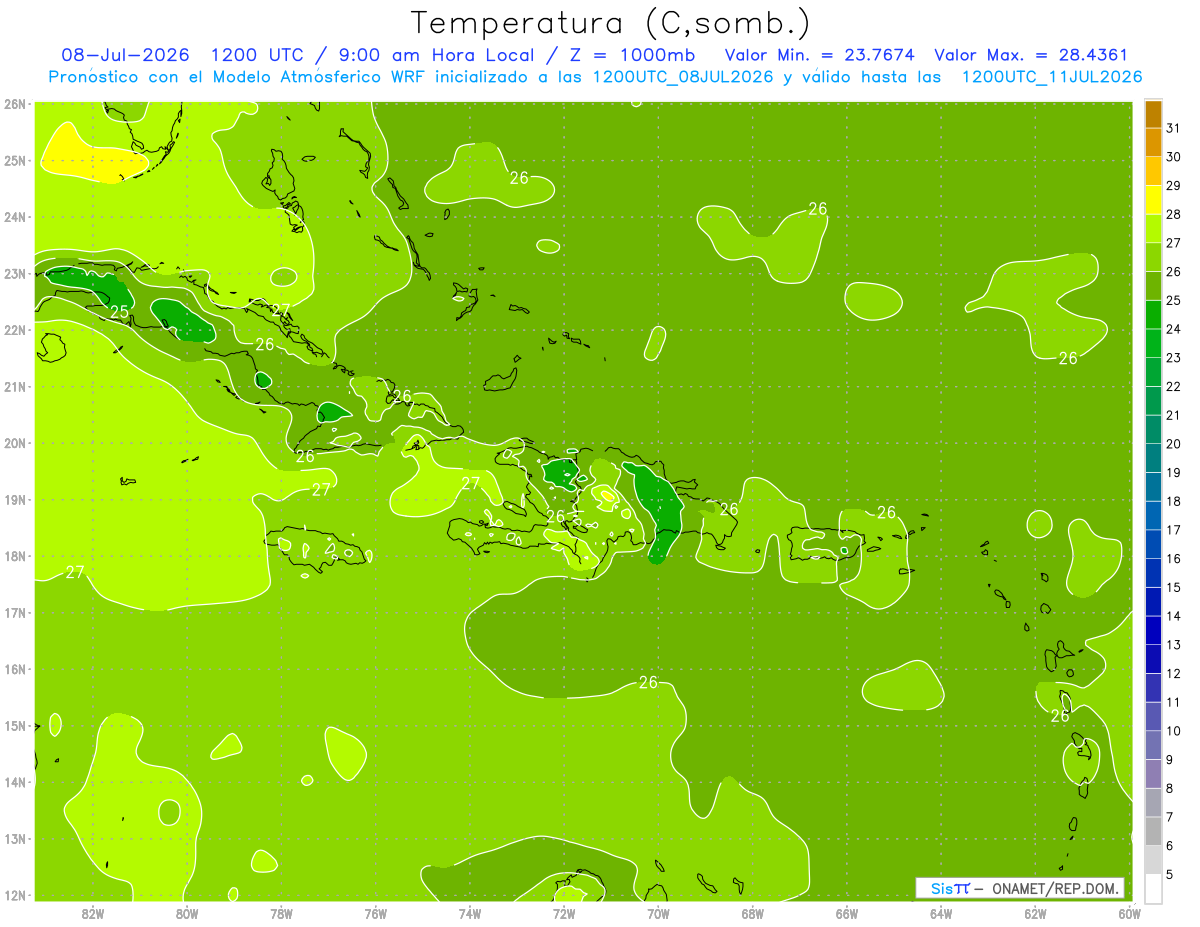
Task: Click "1200UTC_08JUL2026" initialization time text
Action: coord(683,77)
